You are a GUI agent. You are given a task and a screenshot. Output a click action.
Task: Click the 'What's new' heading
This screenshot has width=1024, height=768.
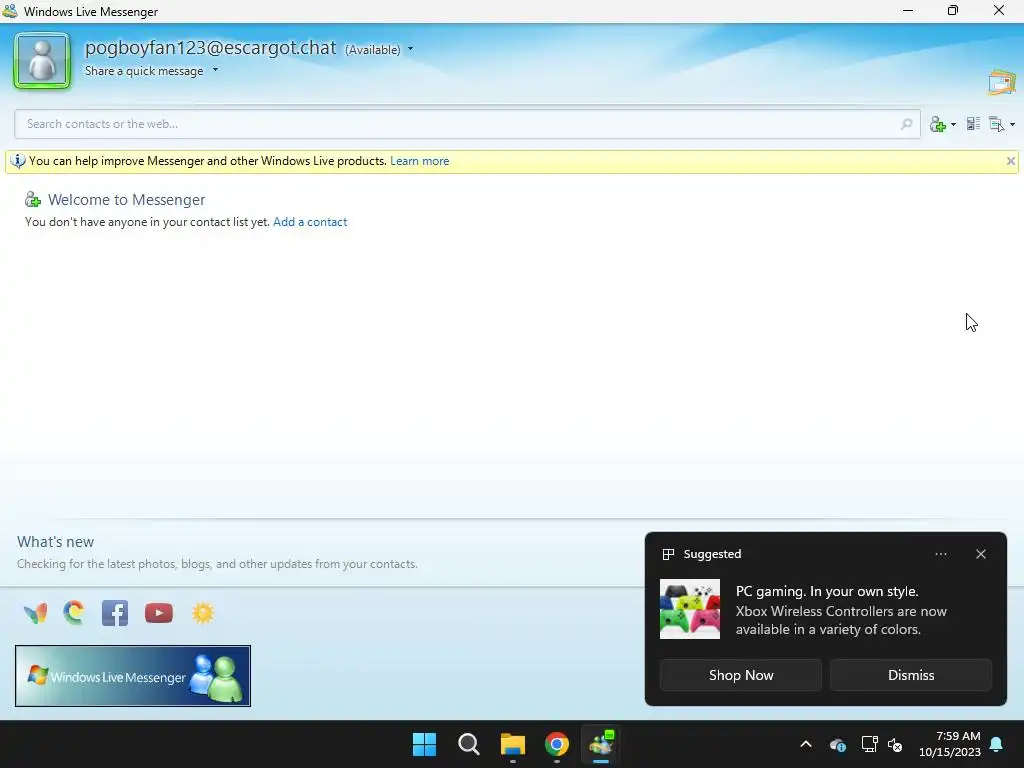(x=56, y=542)
